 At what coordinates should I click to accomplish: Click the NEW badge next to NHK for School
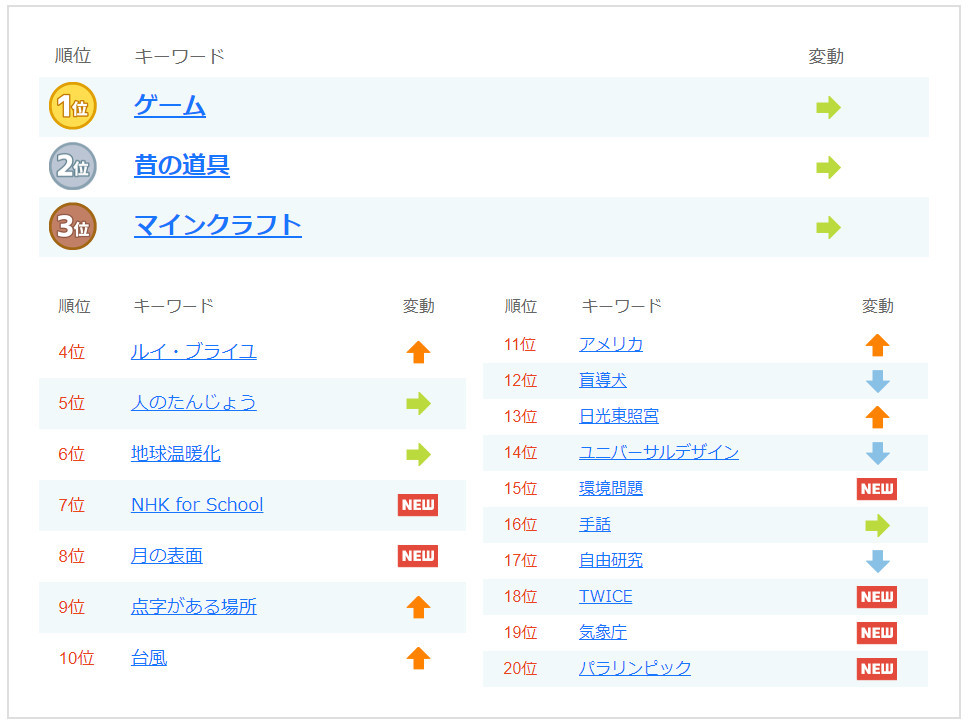tap(418, 505)
